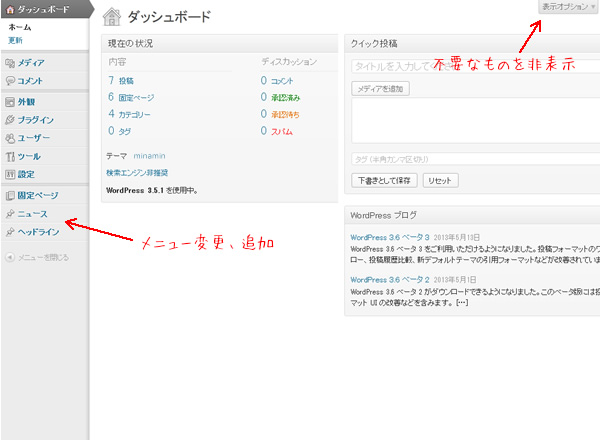This screenshot has height=440, width=600.
Task: Click the メディアを追加 button
Action: pos(380,89)
